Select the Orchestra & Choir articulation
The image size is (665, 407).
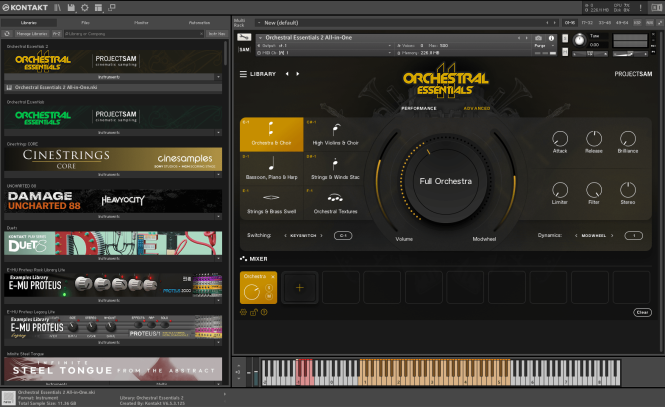pos(271,134)
